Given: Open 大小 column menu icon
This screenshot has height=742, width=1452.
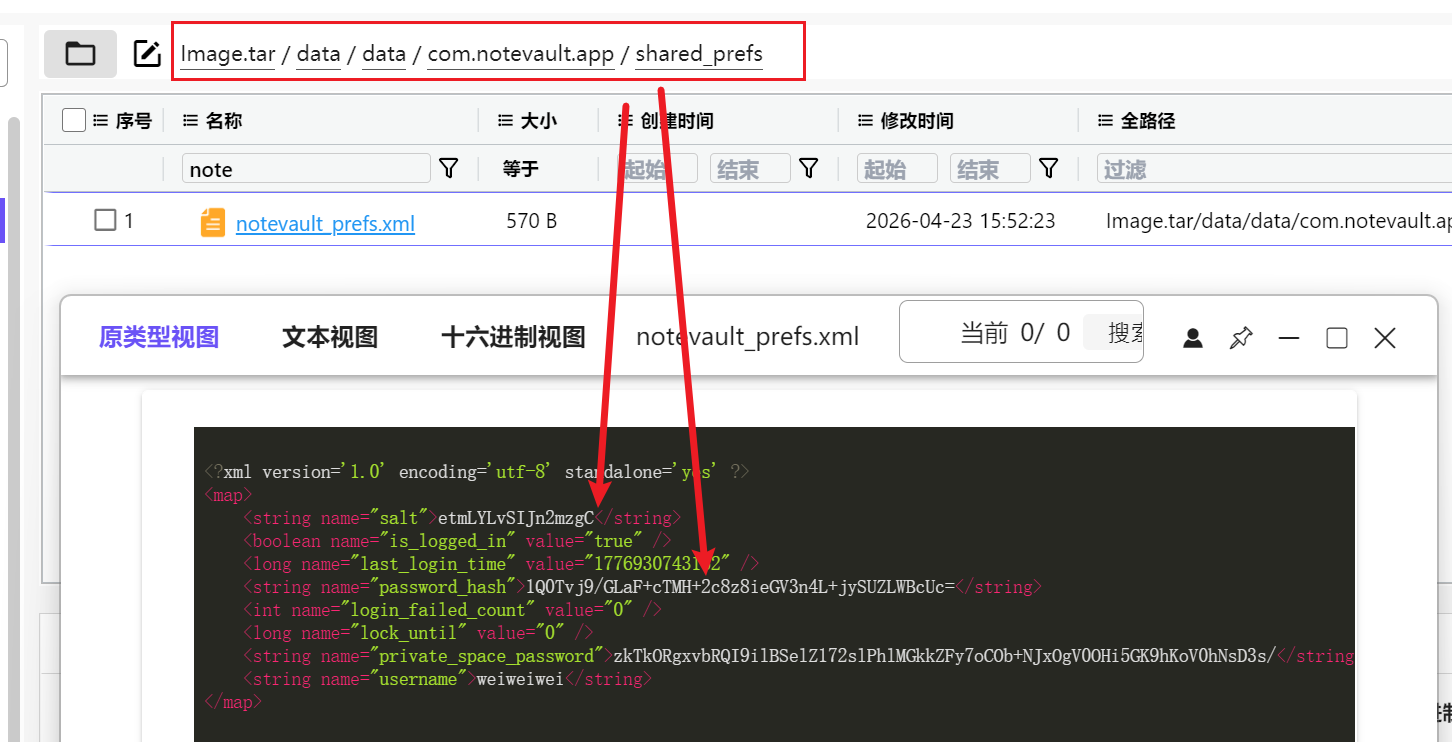Looking at the screenshot, I should tap(506, 121).
